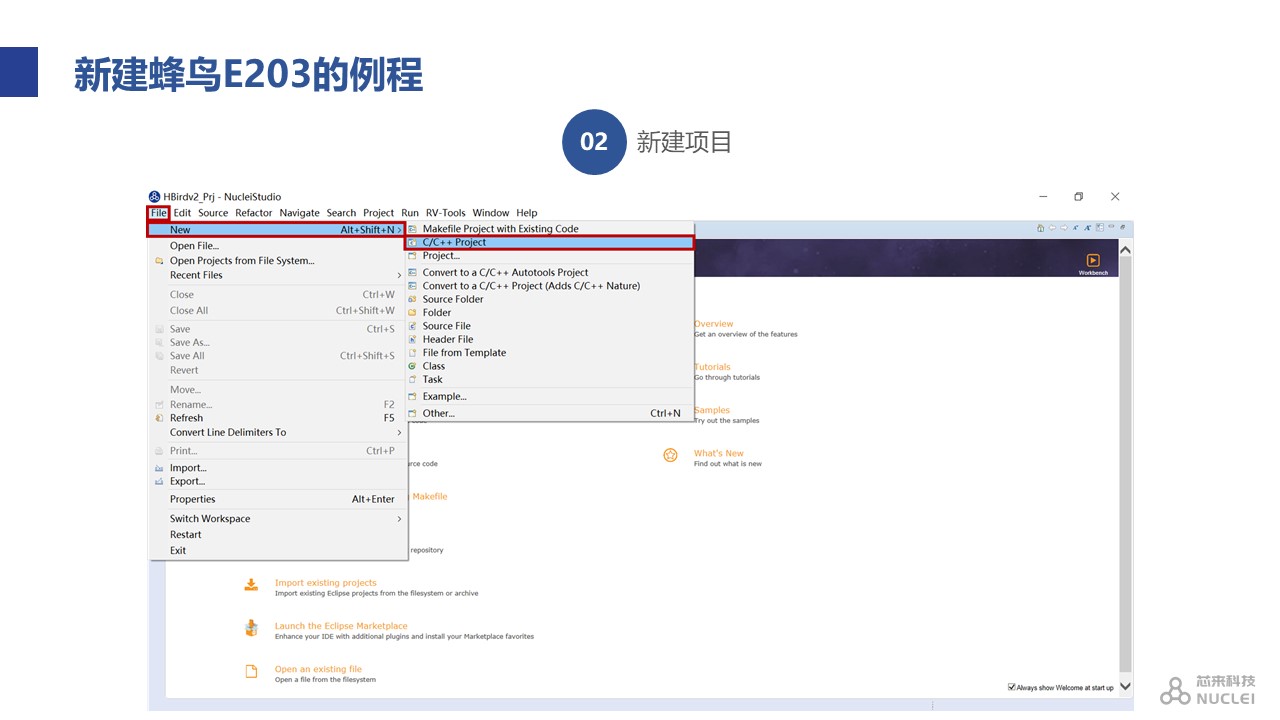Click the Welcome page scroll down arrow
Viewport: 1280px width, 720px height.
1125,686
